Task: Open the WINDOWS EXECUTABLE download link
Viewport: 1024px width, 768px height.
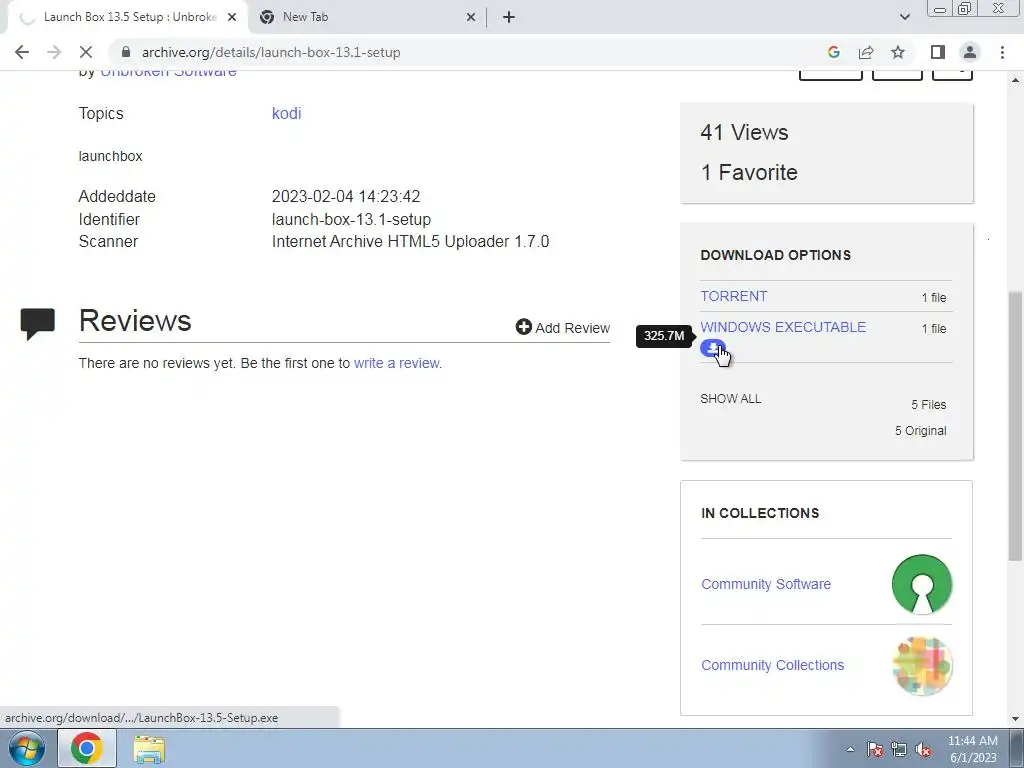Action: click(783, 327)
